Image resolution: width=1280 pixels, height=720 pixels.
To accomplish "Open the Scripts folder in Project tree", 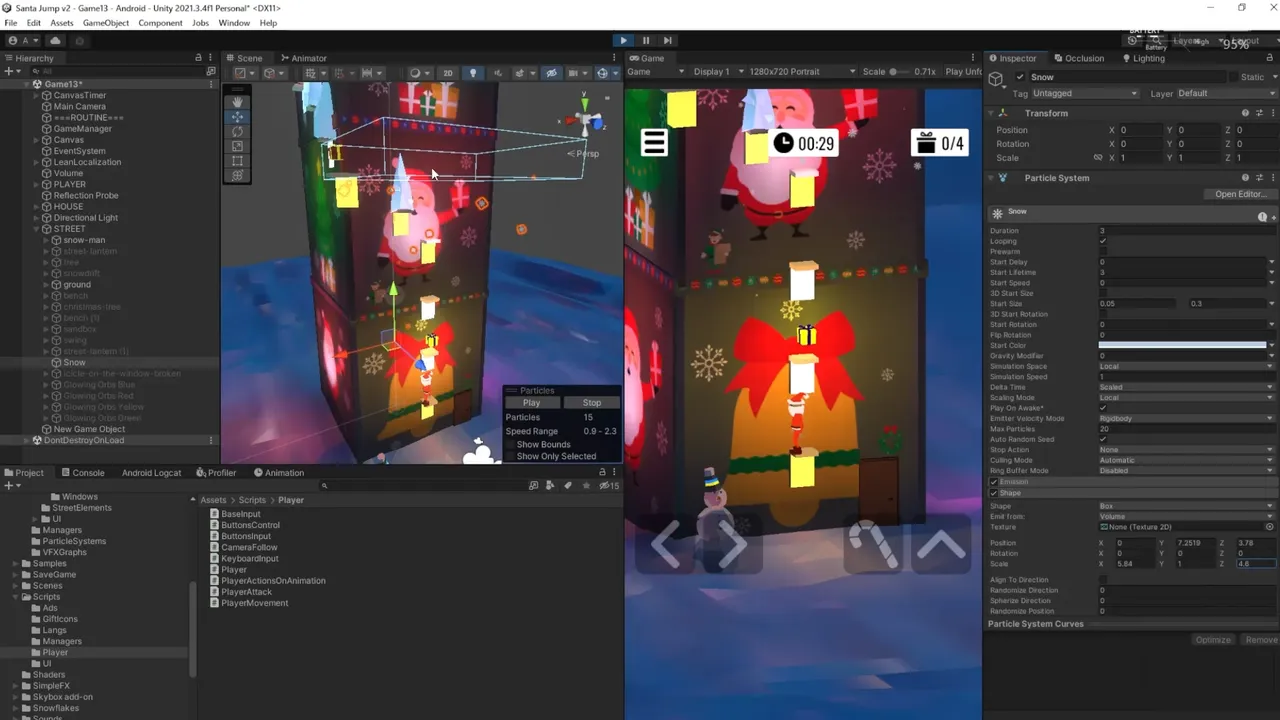I will tap(46, 597).
